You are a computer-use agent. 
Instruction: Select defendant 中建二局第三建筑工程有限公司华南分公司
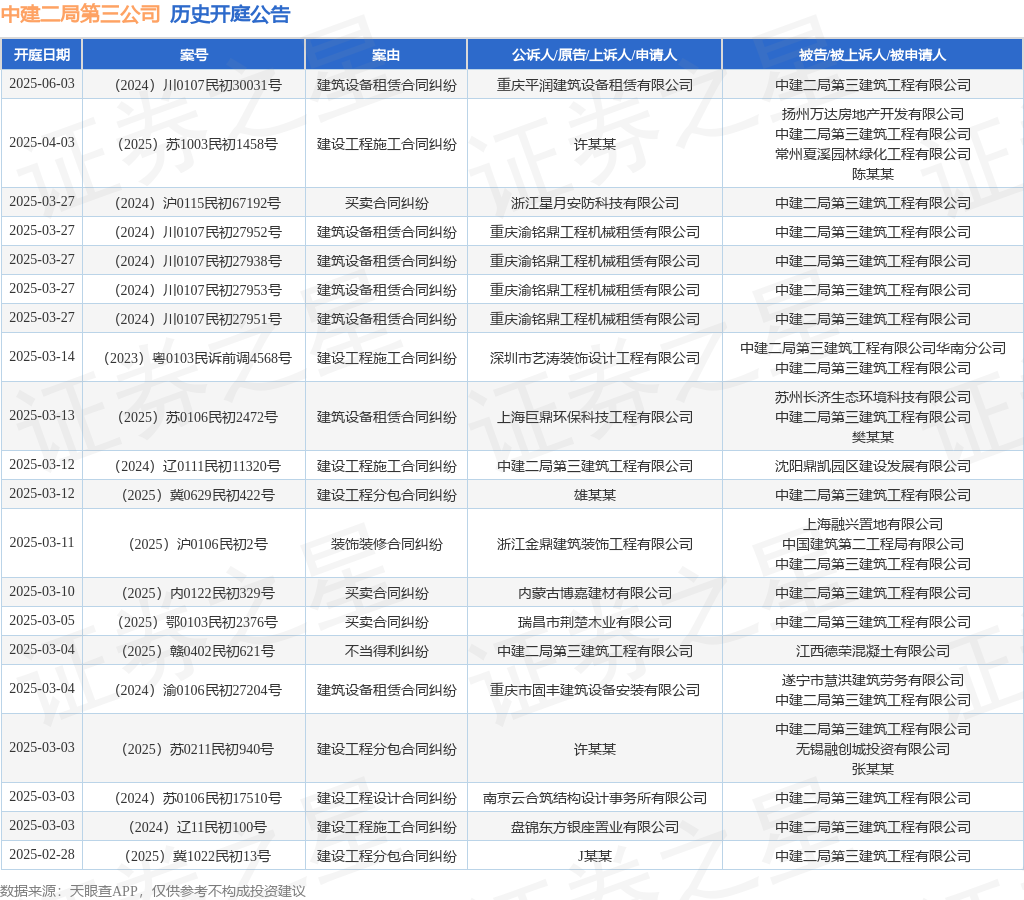pos(872,348)
